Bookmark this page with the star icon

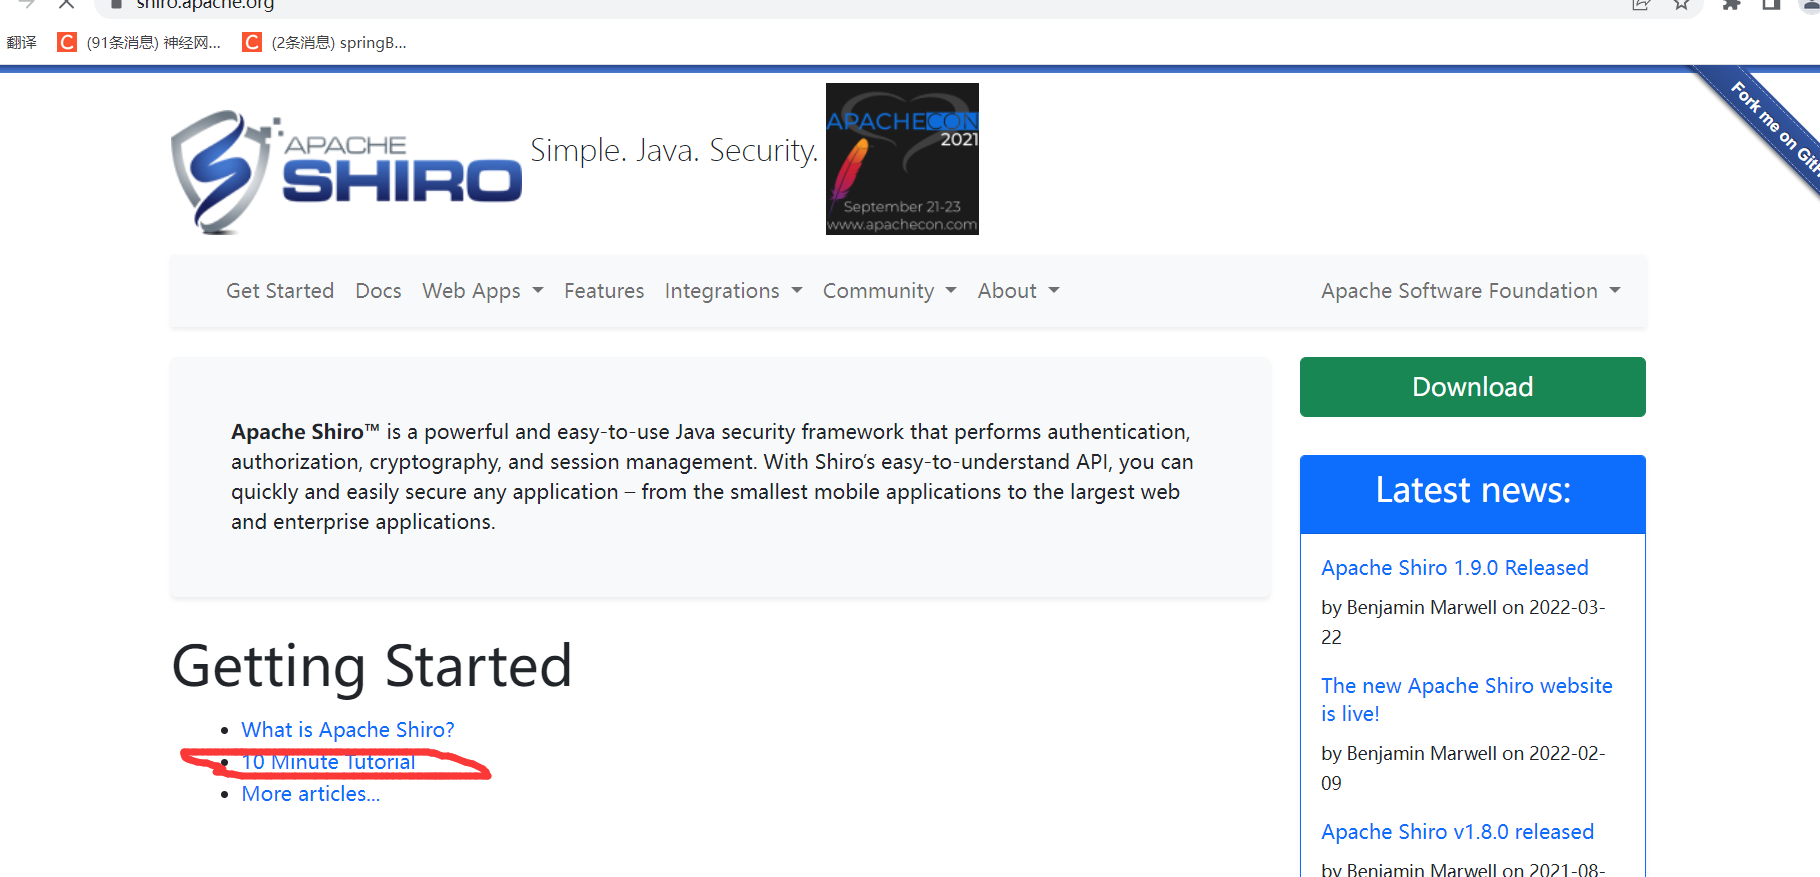pos(1682,4)
